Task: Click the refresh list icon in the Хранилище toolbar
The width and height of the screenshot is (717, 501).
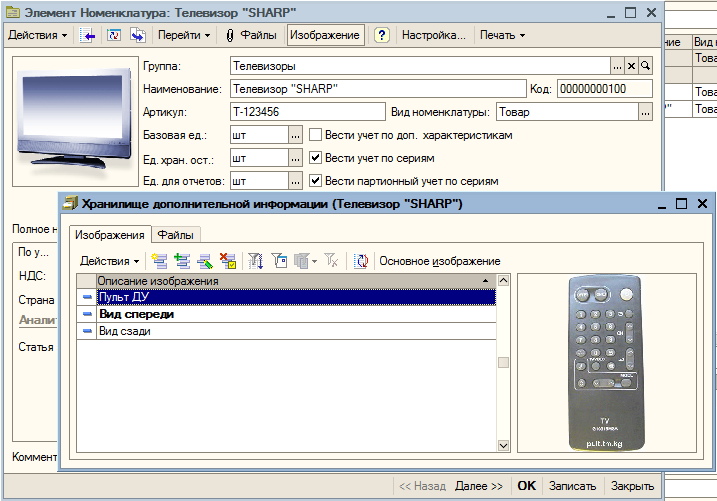Action: 361,261
